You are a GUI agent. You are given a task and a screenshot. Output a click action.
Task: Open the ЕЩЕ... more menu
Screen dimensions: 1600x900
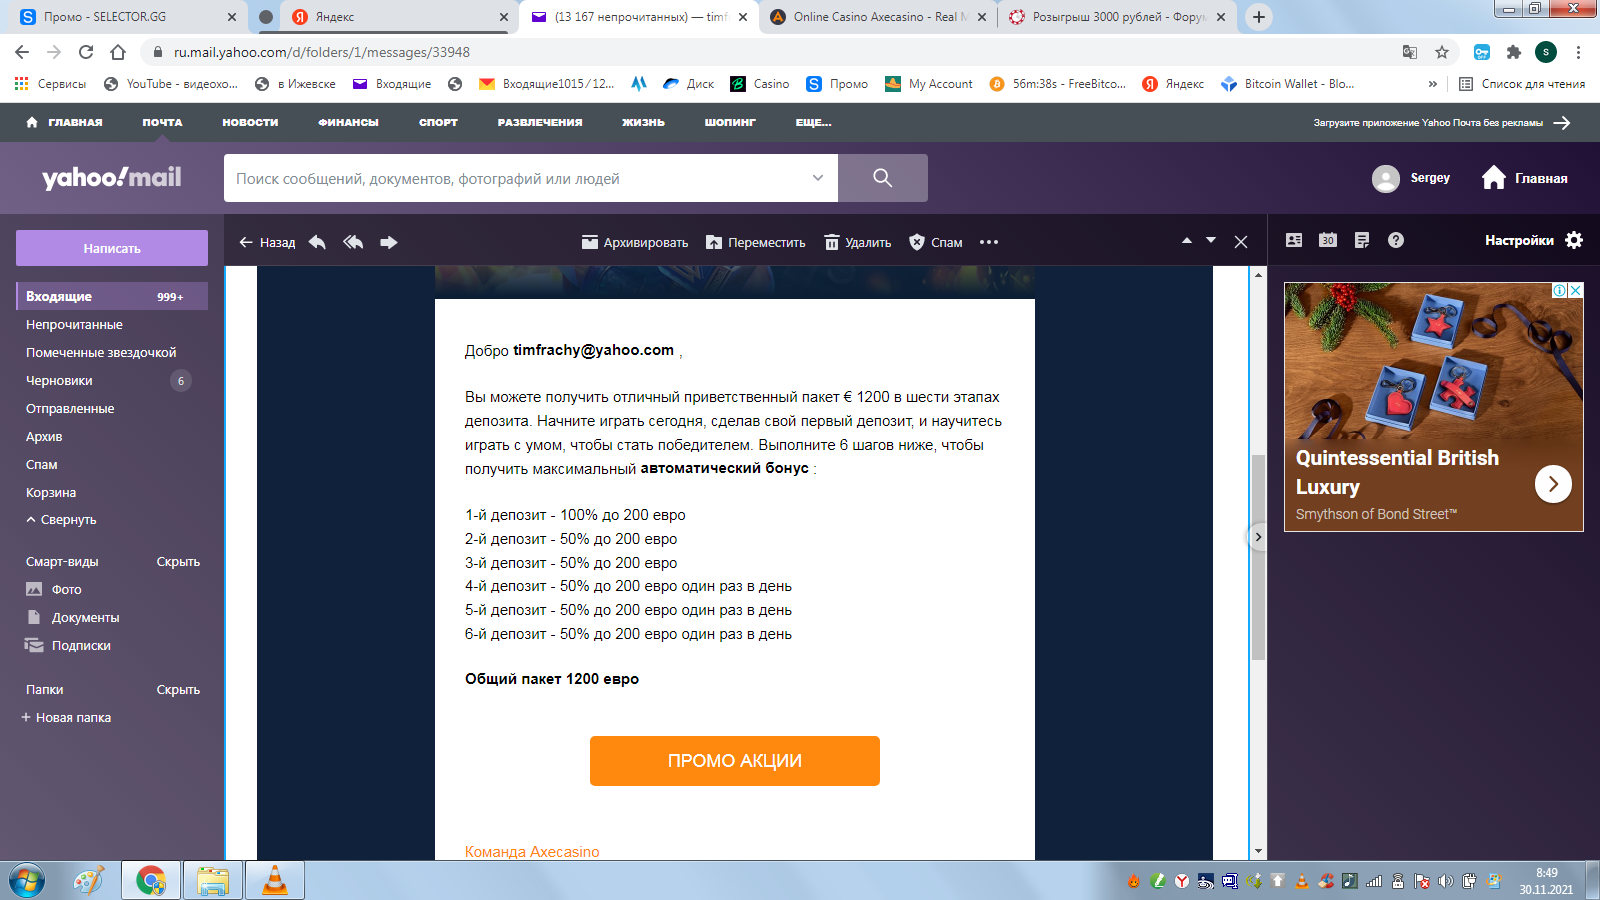pyautogui.click(x=813, y=122)
